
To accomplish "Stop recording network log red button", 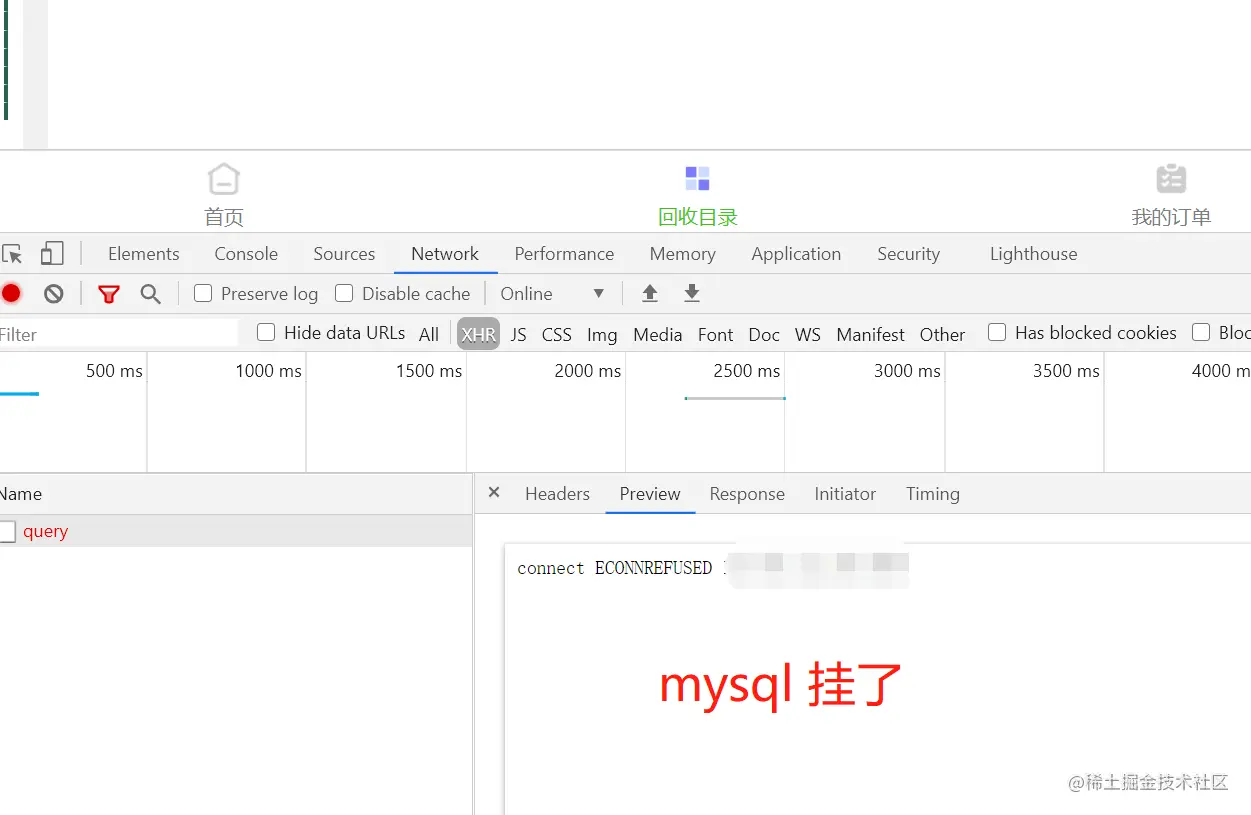I will pyautogui.click(x=11, y=293).
